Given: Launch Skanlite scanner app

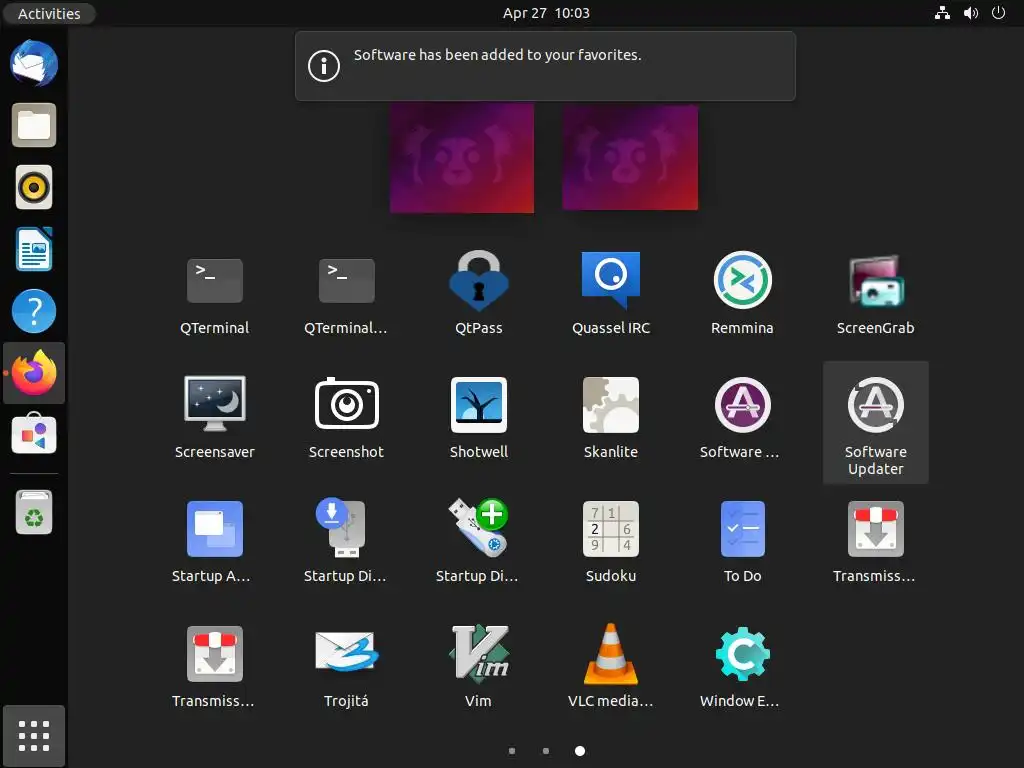Looking at the screenshot, I should click(x=611, y=418).
